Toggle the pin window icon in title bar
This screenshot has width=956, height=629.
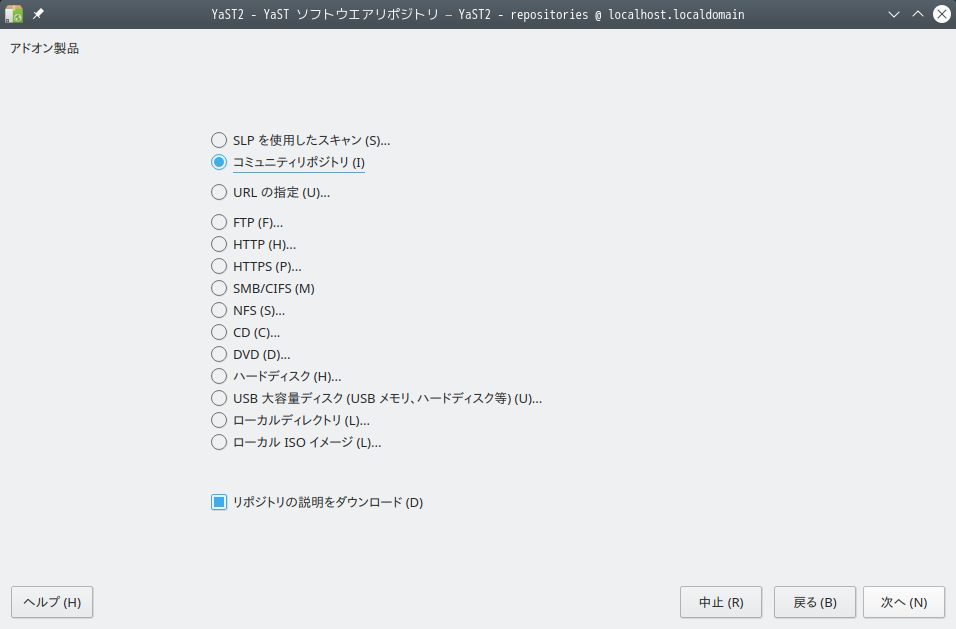(38, 14)
